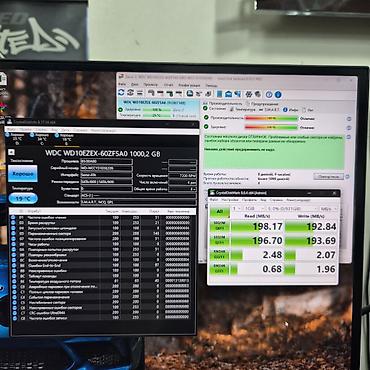Image resolution: width=370 pixels, height=370 pixels.
Task: Click the status circle icon of row 03
Action: (13, 223)
